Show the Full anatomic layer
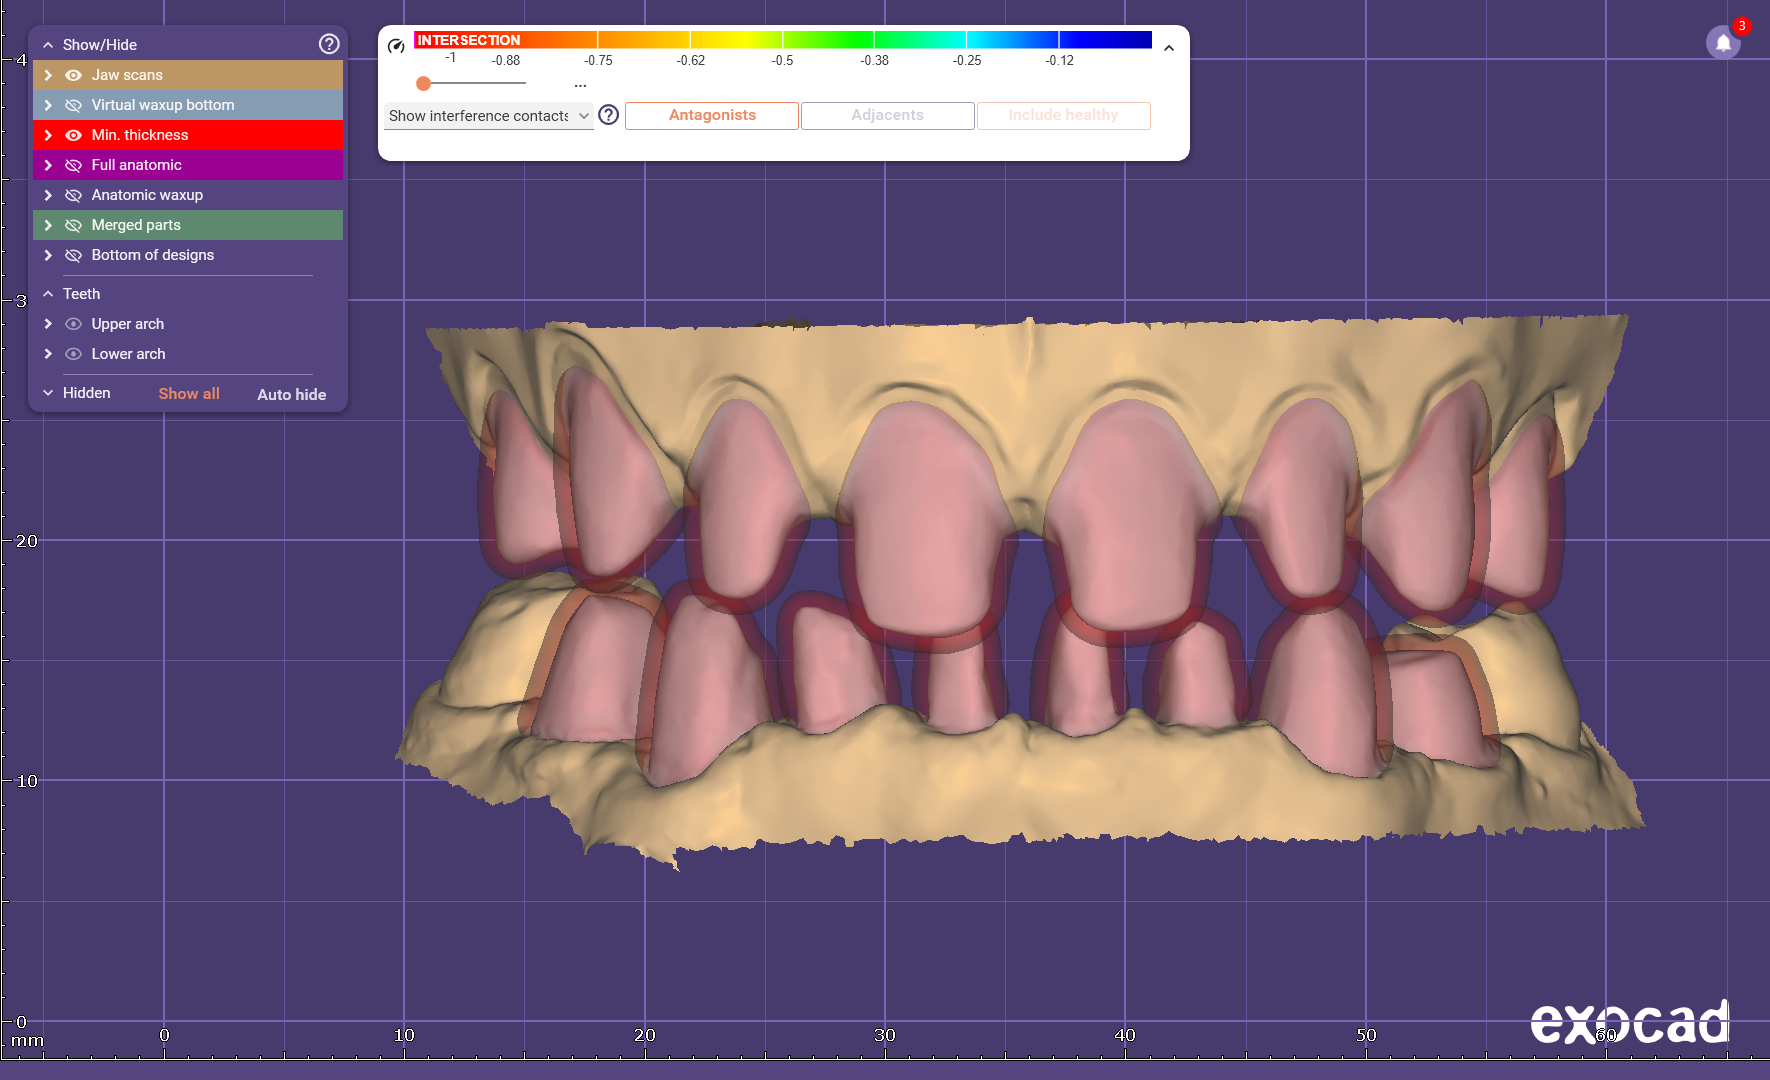1770x1080 pixels. (x=73, y=165)
